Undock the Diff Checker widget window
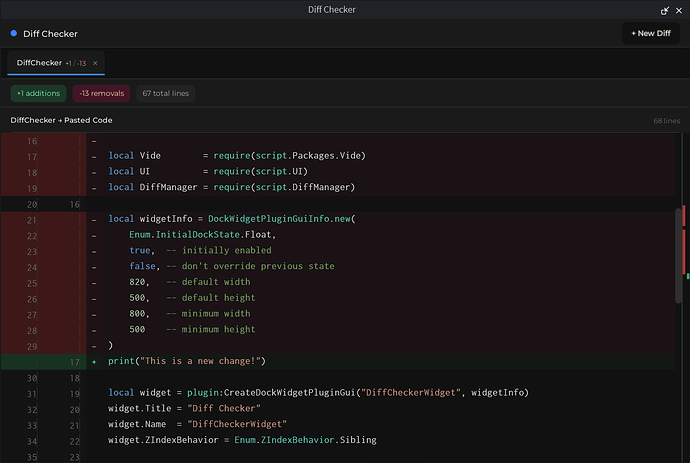690x463 pixels. point(665,10)
